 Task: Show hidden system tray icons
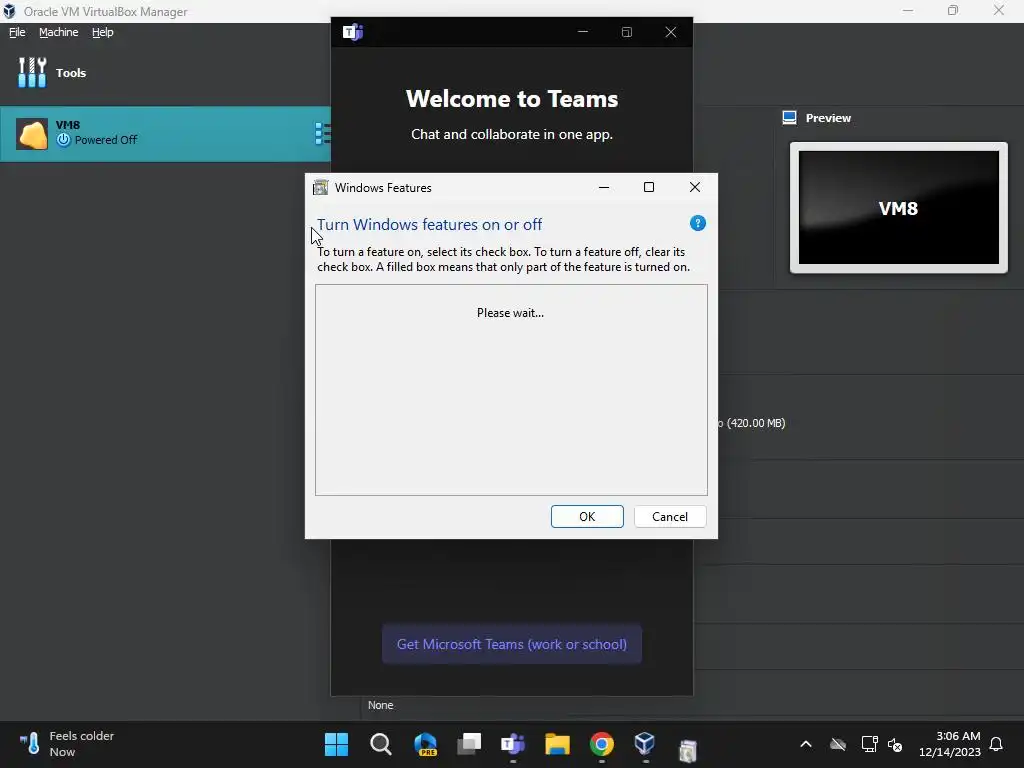pos(806,744)
